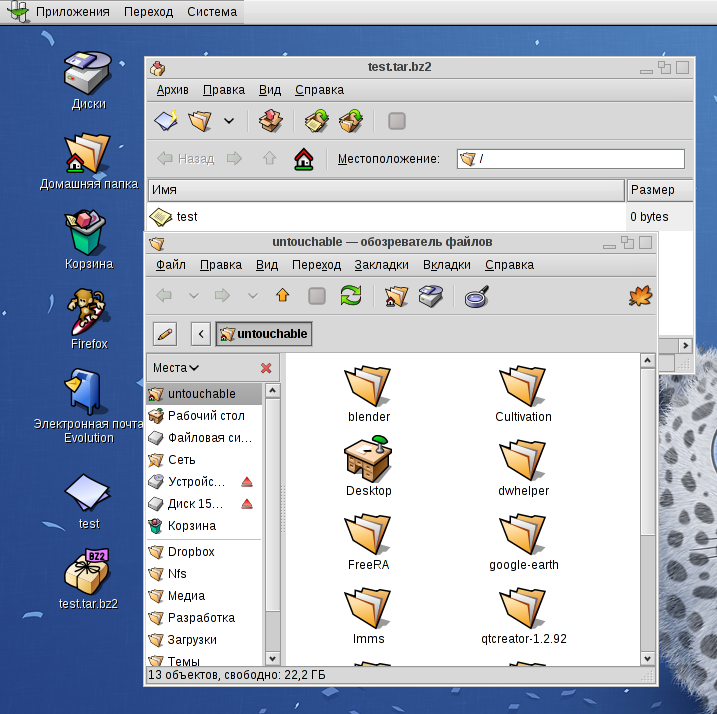Click file view scrollbar down arrow
Image resolution: width=717 pixels, height=714 pixels.
coord(647,659)
